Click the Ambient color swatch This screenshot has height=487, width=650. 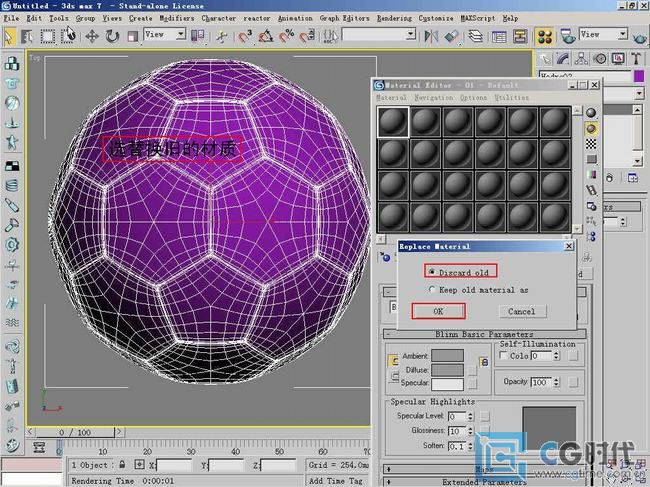447,356
